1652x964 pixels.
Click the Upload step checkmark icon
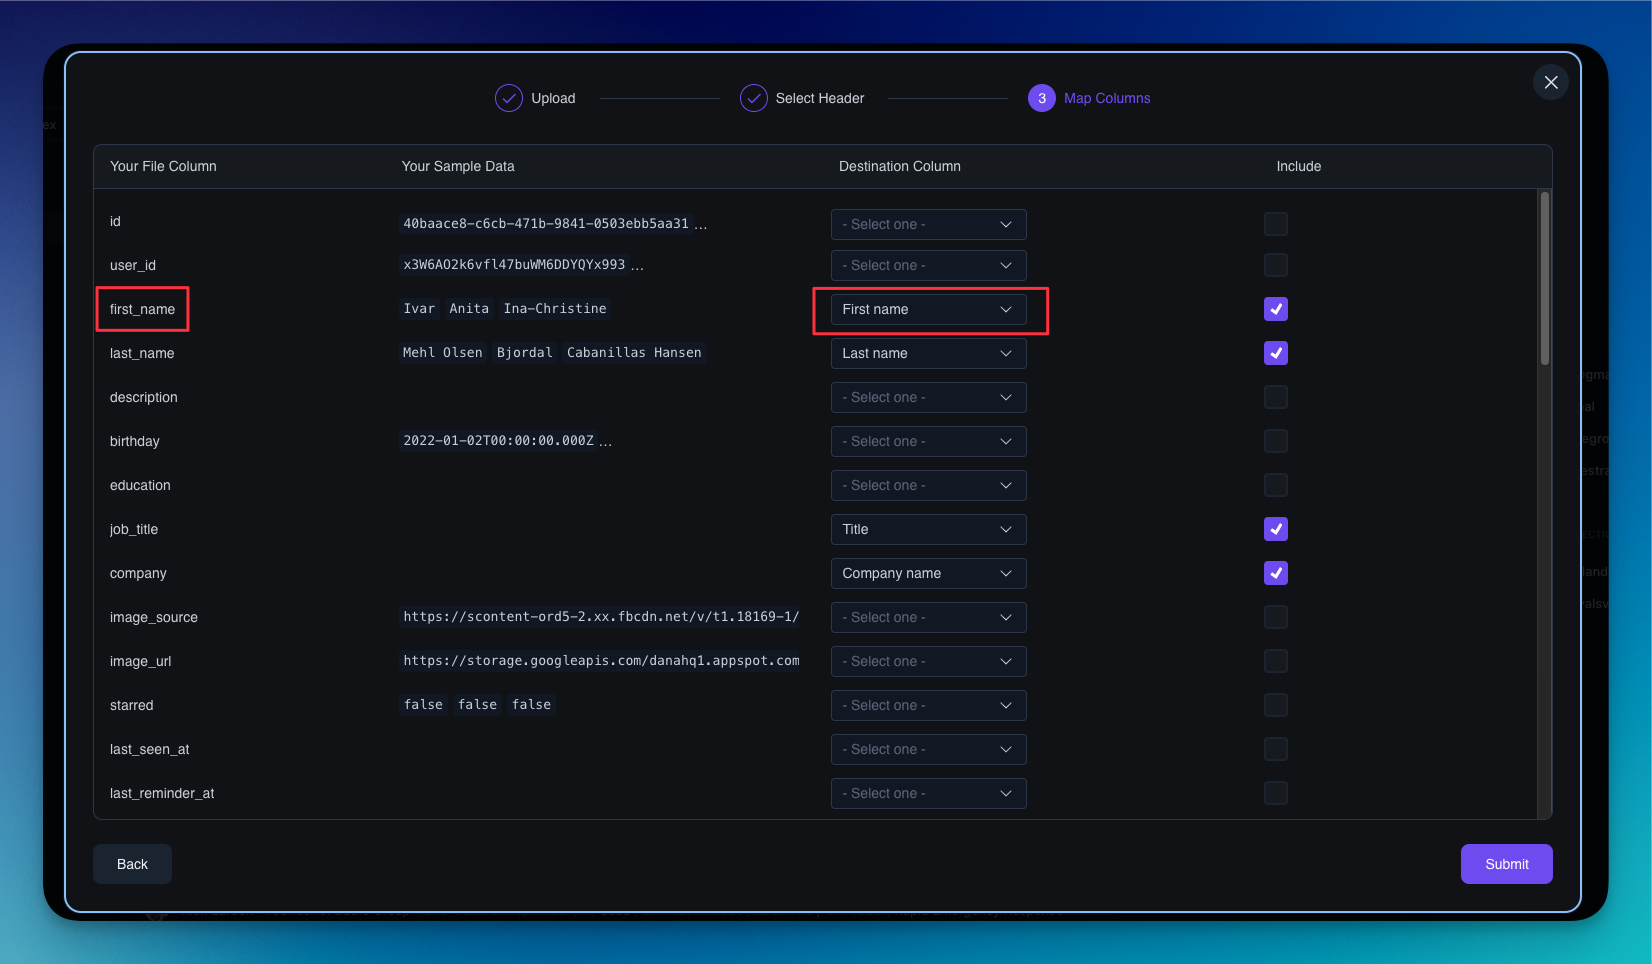509,98
